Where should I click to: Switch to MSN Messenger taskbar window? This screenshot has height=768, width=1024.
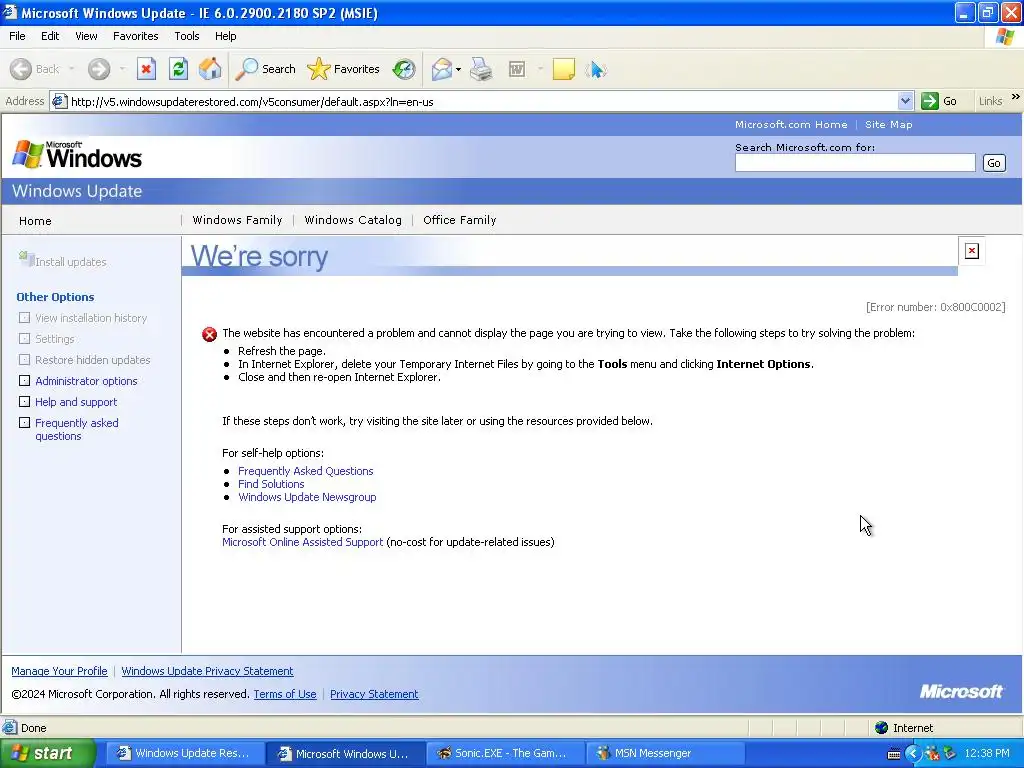[x=665, y=754]
